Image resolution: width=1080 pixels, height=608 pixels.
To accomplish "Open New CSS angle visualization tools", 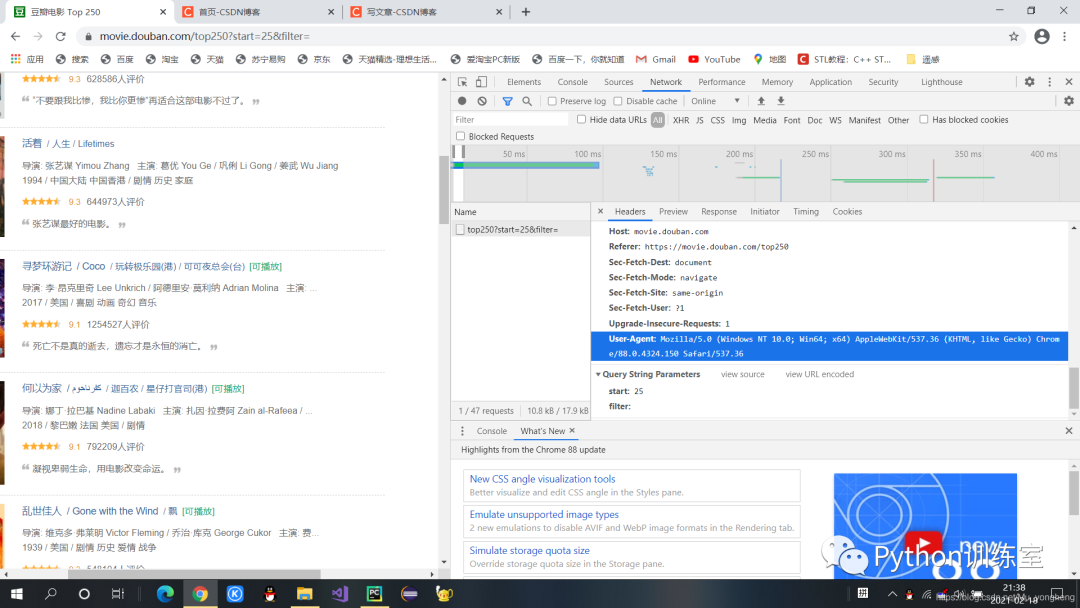I will coord(542,479).
